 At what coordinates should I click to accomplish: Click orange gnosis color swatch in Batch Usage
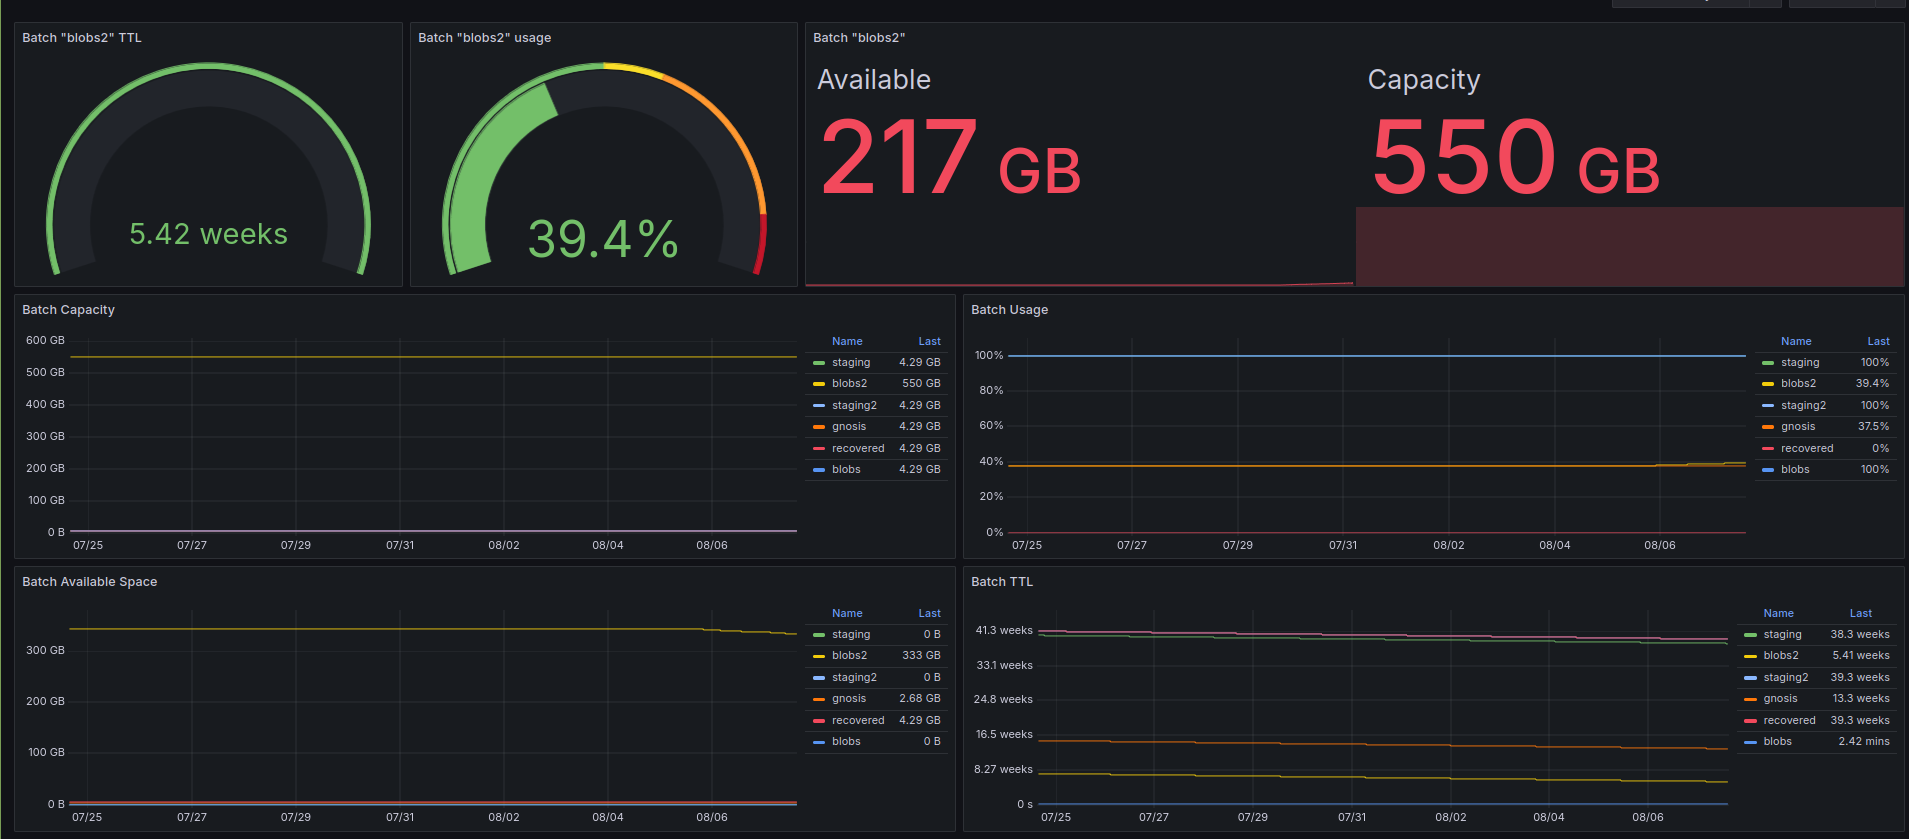point(1768,427)
